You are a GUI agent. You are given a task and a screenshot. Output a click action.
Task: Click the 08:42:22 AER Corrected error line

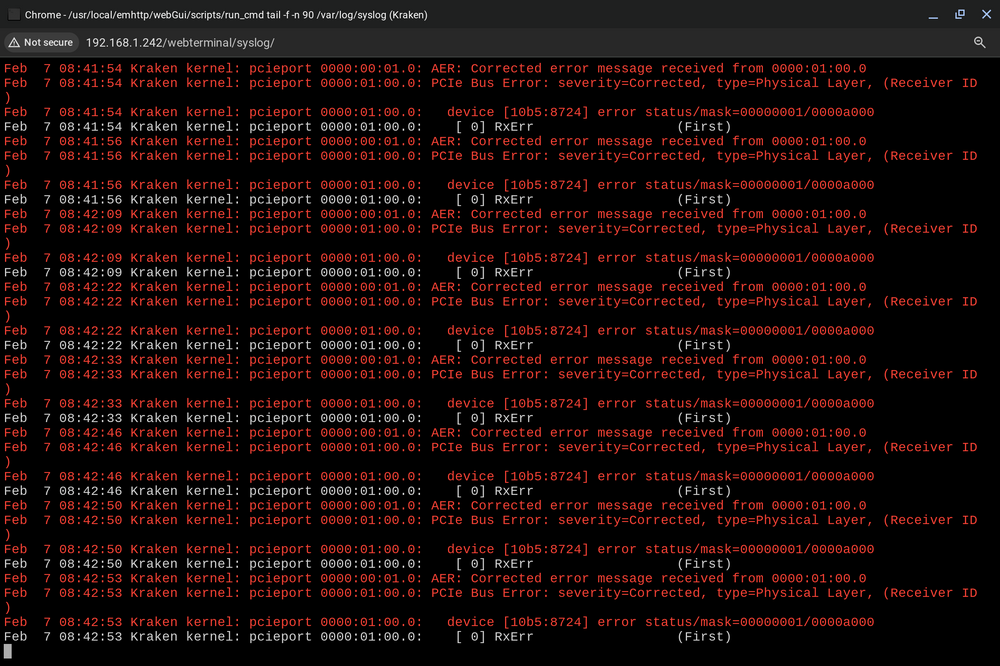435,287
